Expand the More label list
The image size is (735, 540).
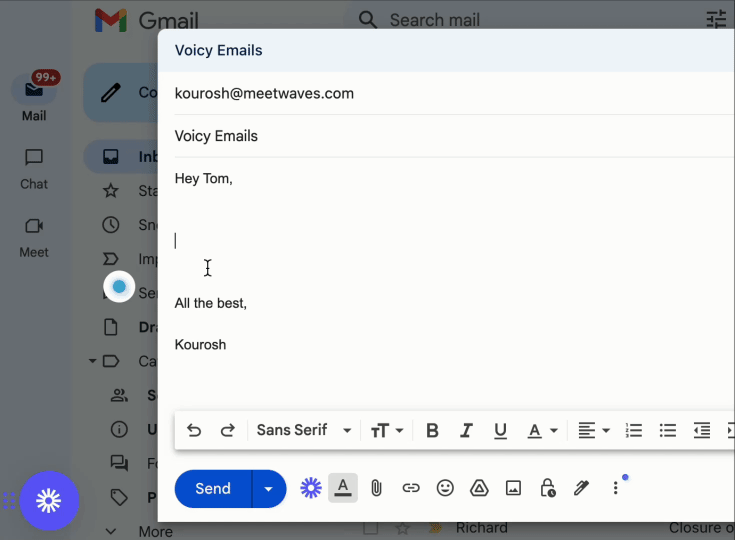(139, 532)
